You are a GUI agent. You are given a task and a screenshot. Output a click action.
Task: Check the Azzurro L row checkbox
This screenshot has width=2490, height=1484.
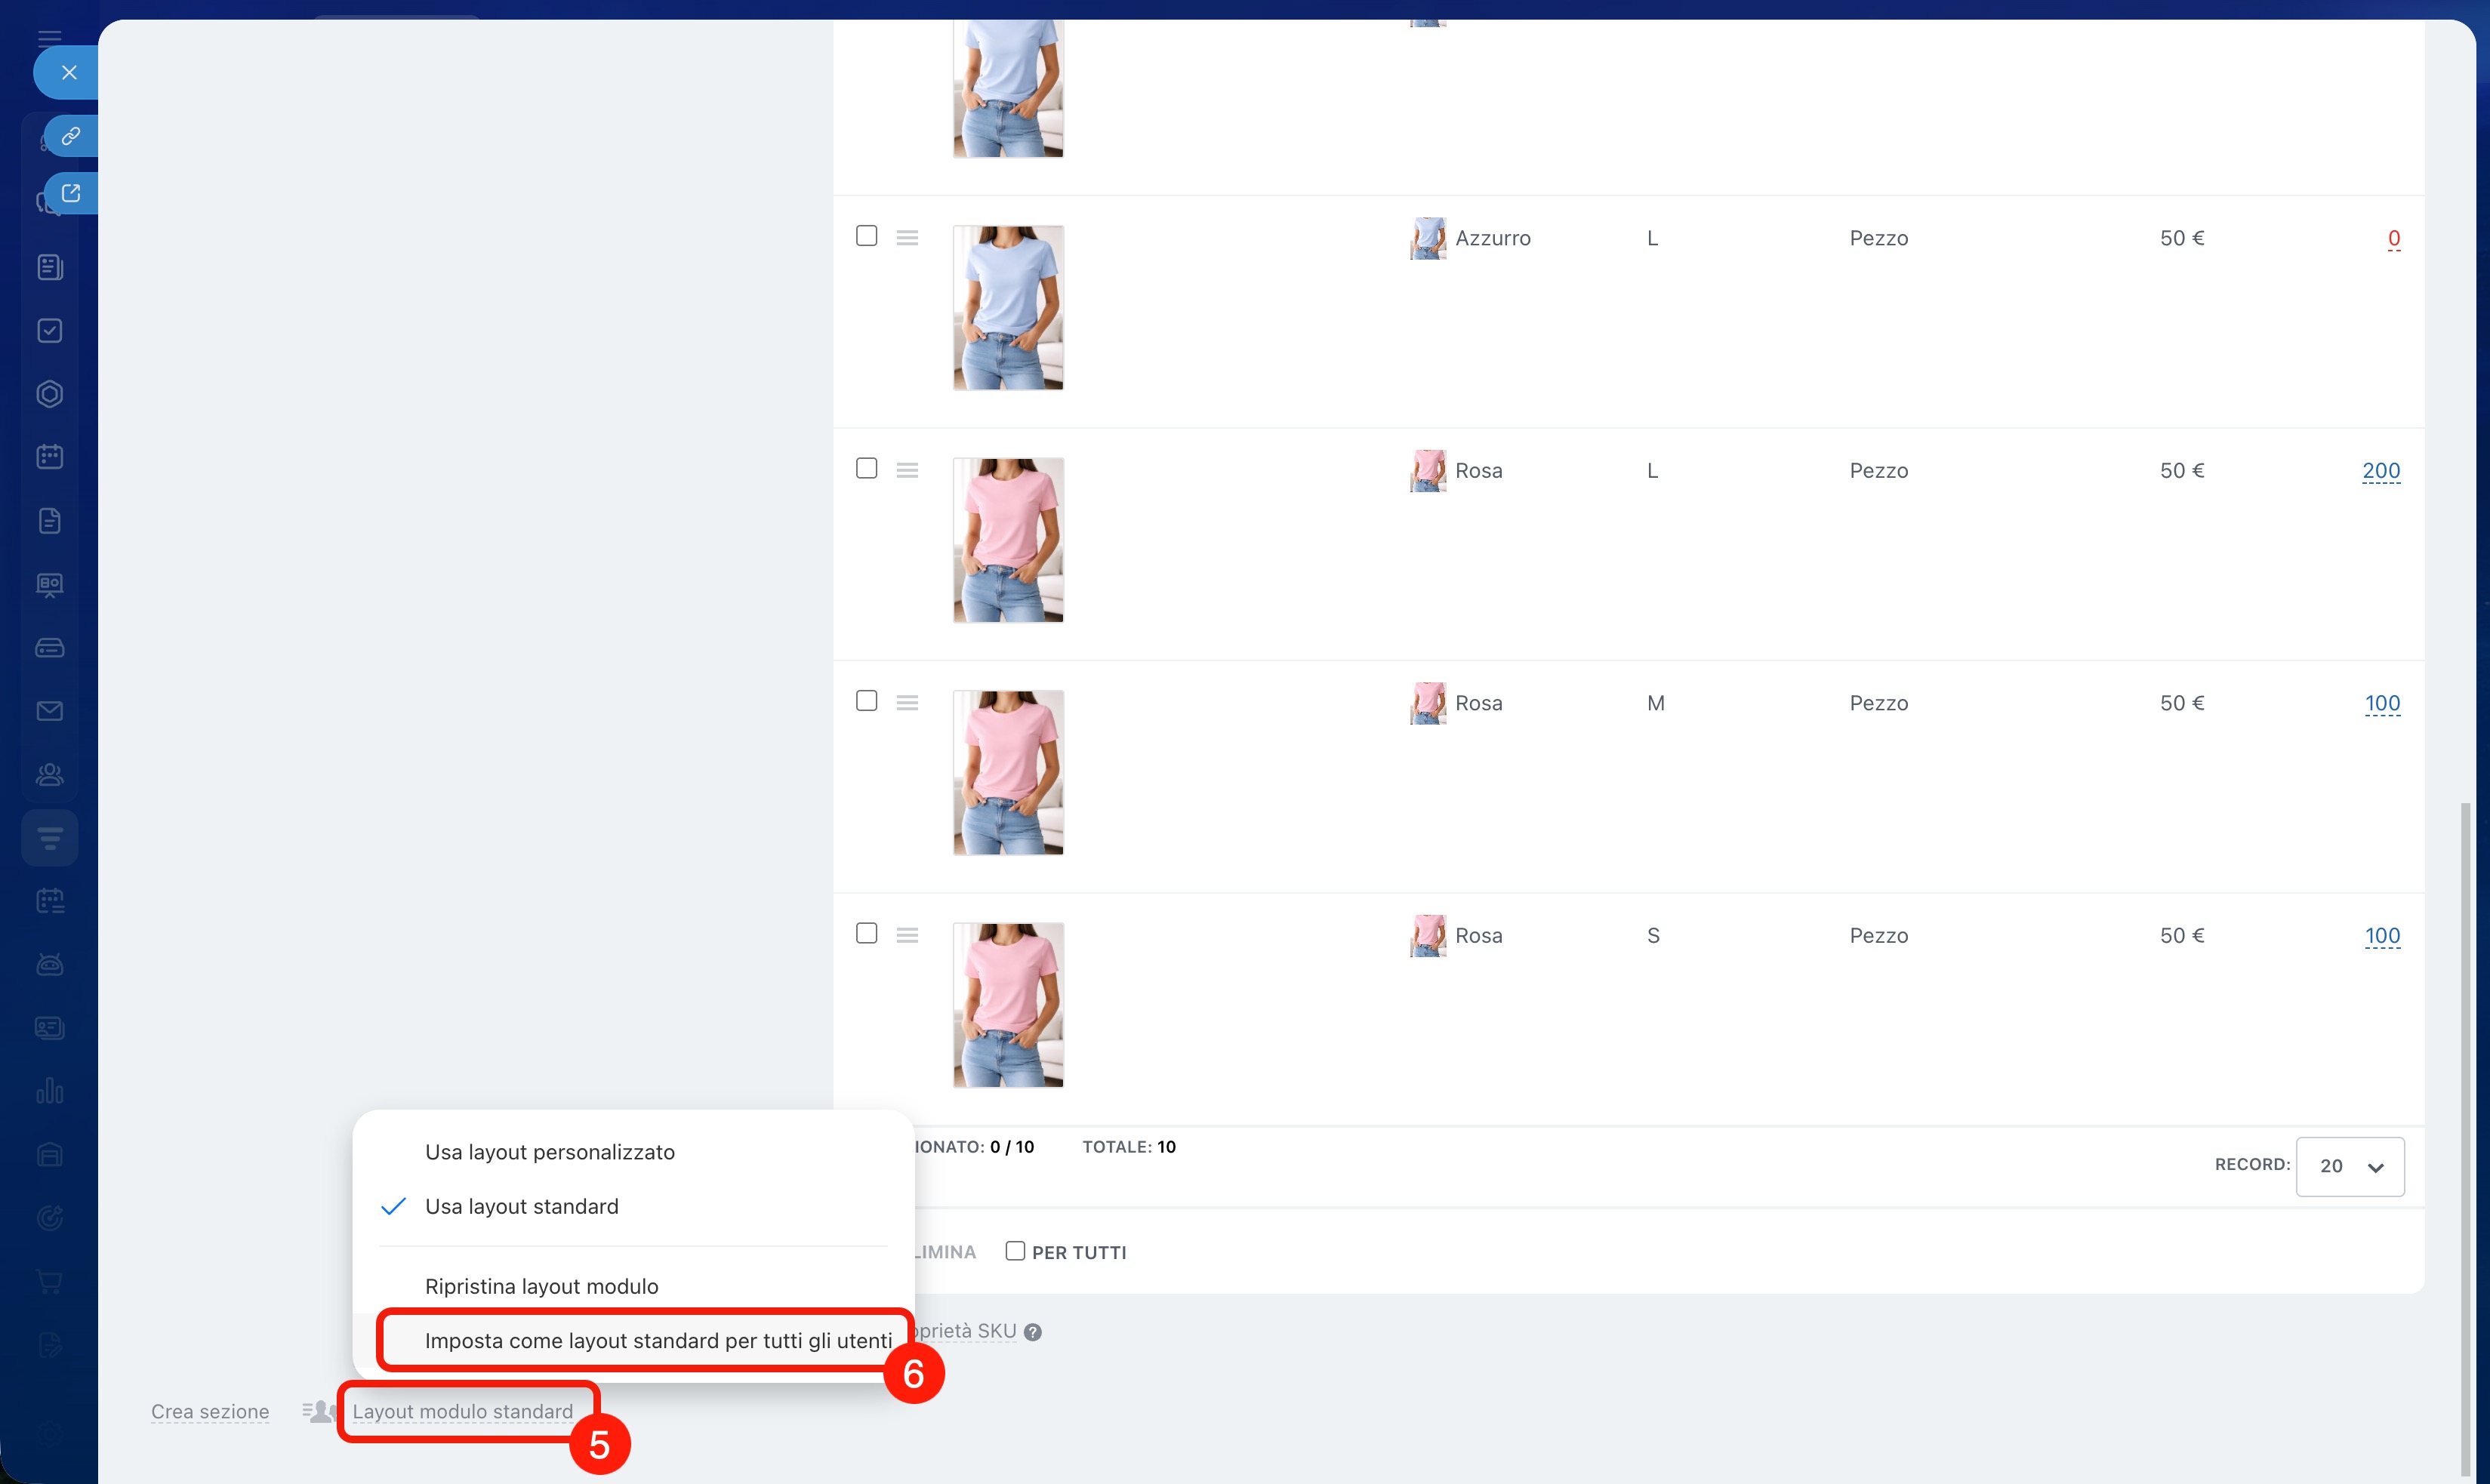coord(867,236)
